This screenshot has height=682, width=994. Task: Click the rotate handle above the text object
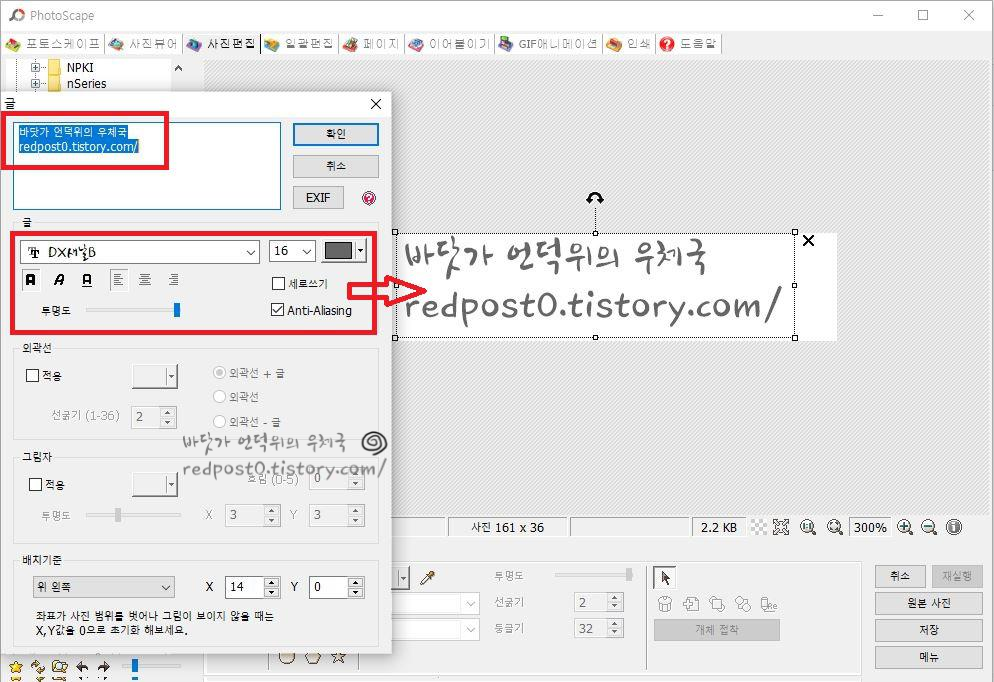[x=595, y=198]
